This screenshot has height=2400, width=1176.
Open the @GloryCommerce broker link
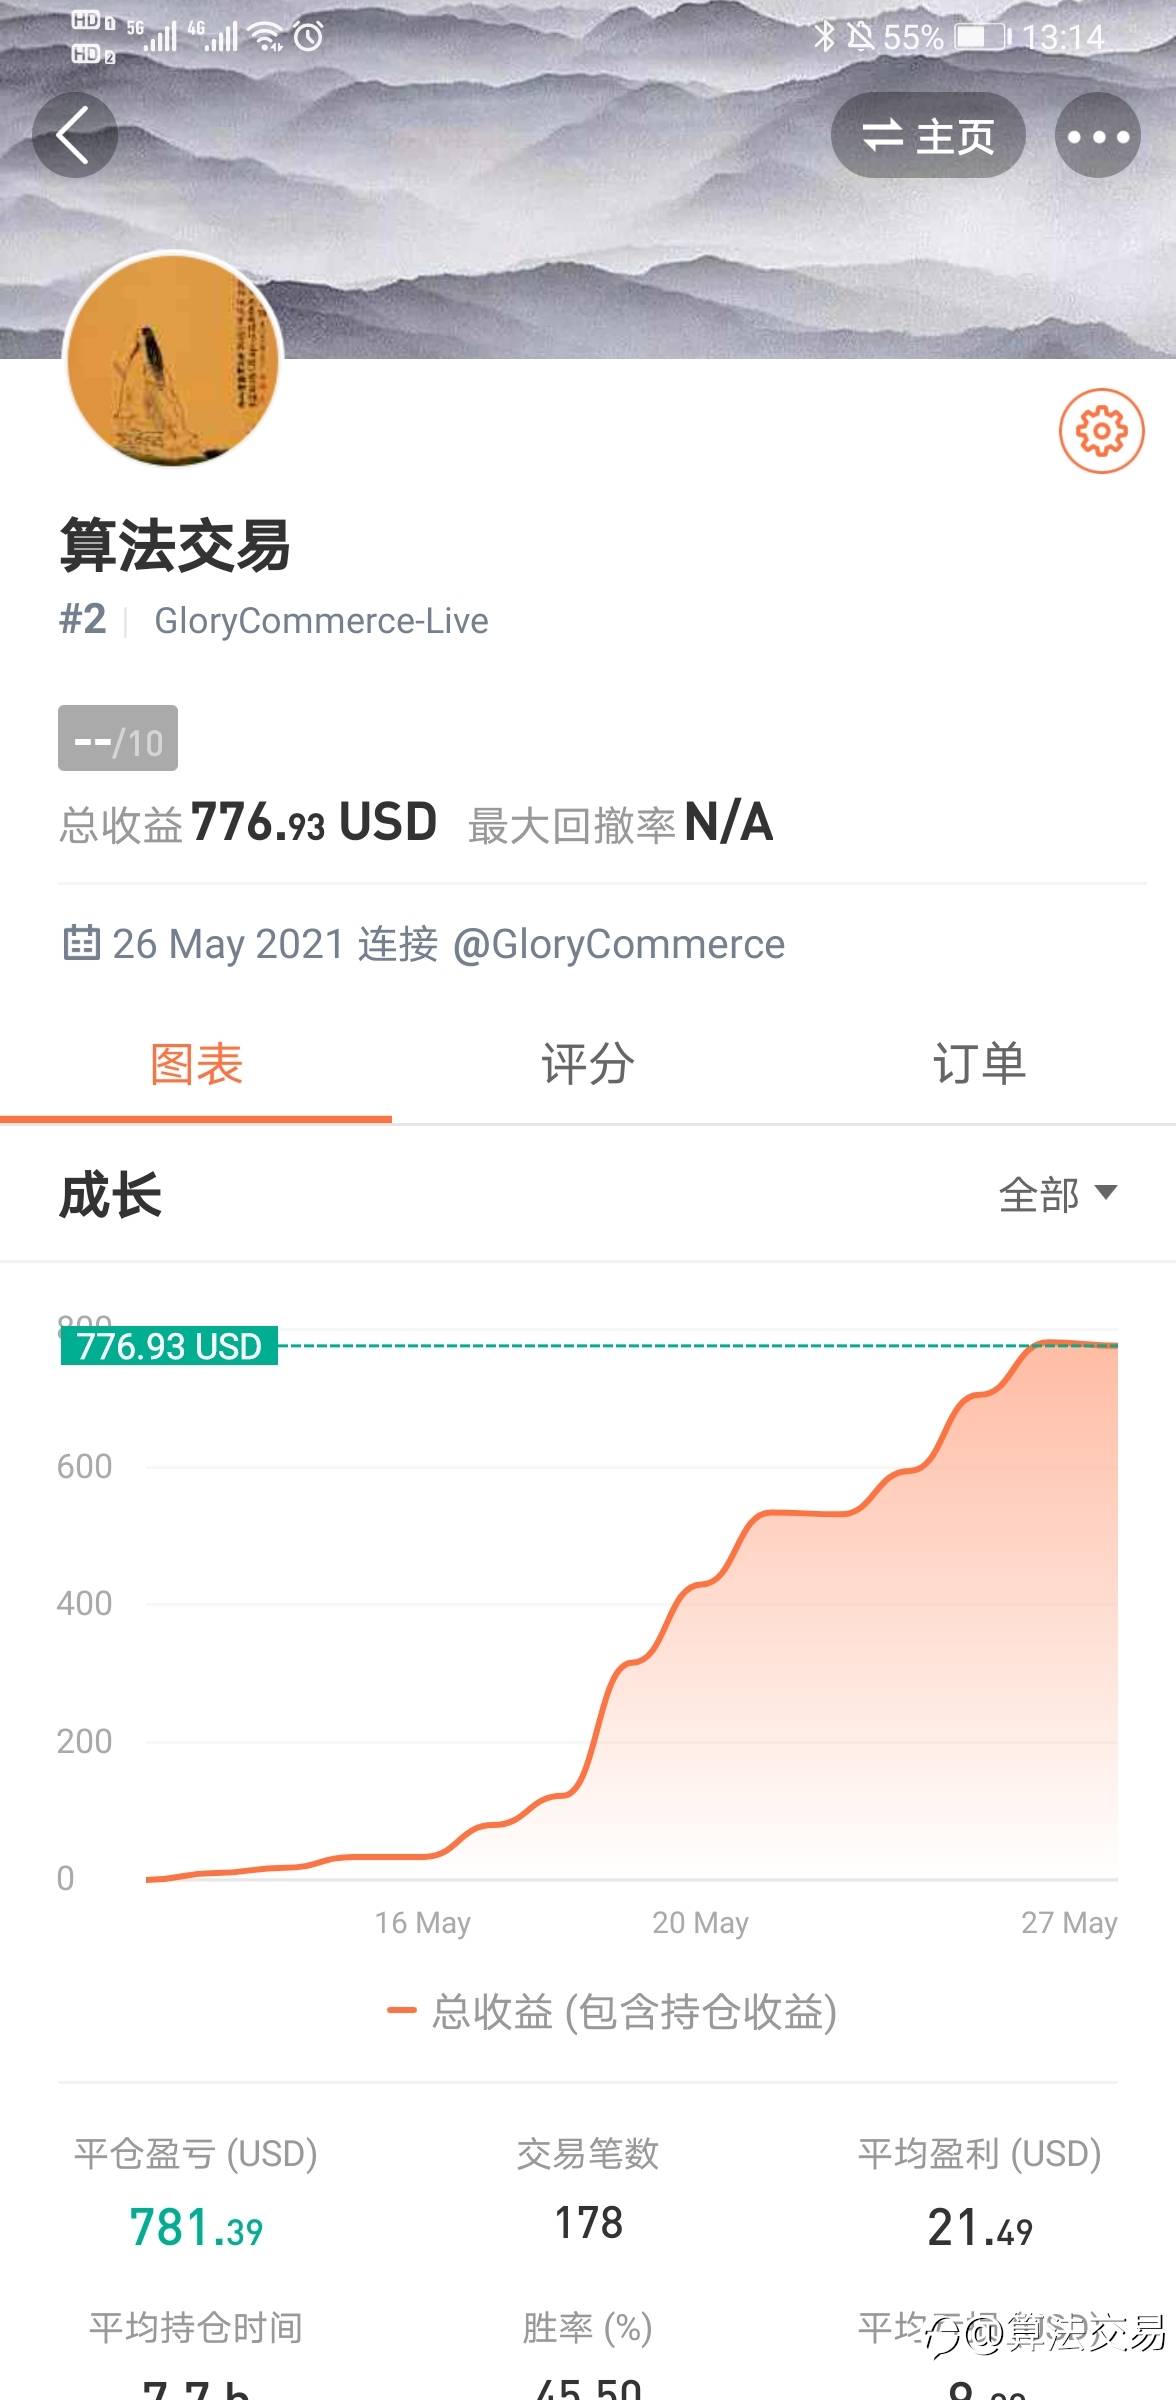619,944
